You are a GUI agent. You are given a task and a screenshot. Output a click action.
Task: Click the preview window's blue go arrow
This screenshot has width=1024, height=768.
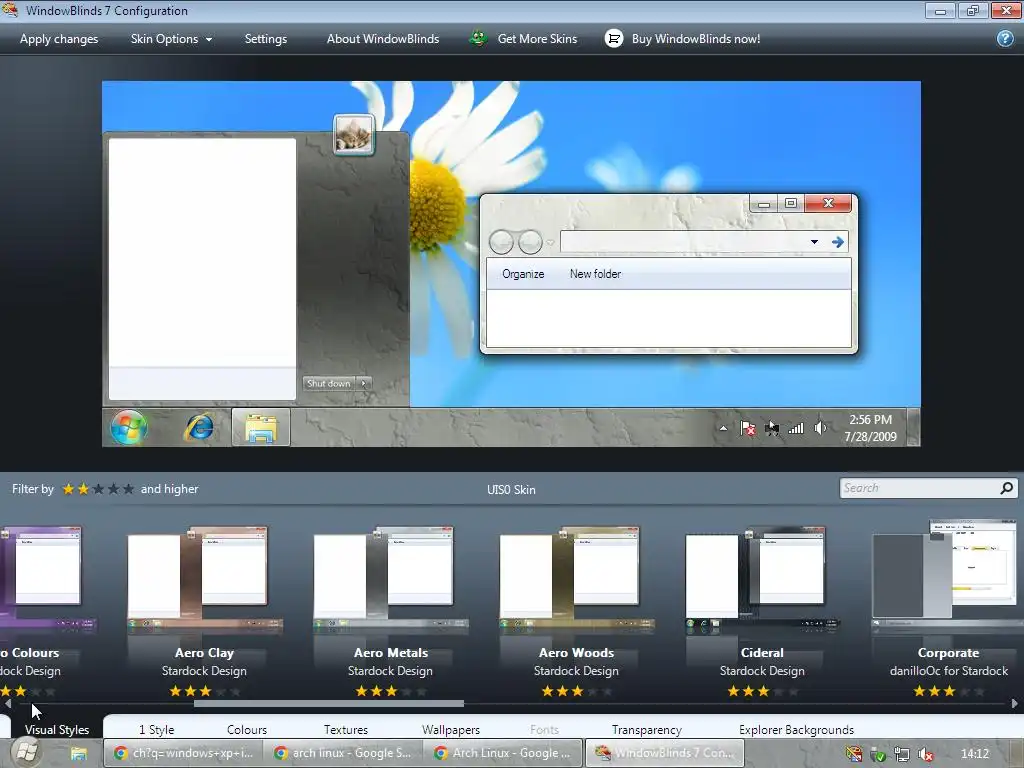(x=837, y=242)
